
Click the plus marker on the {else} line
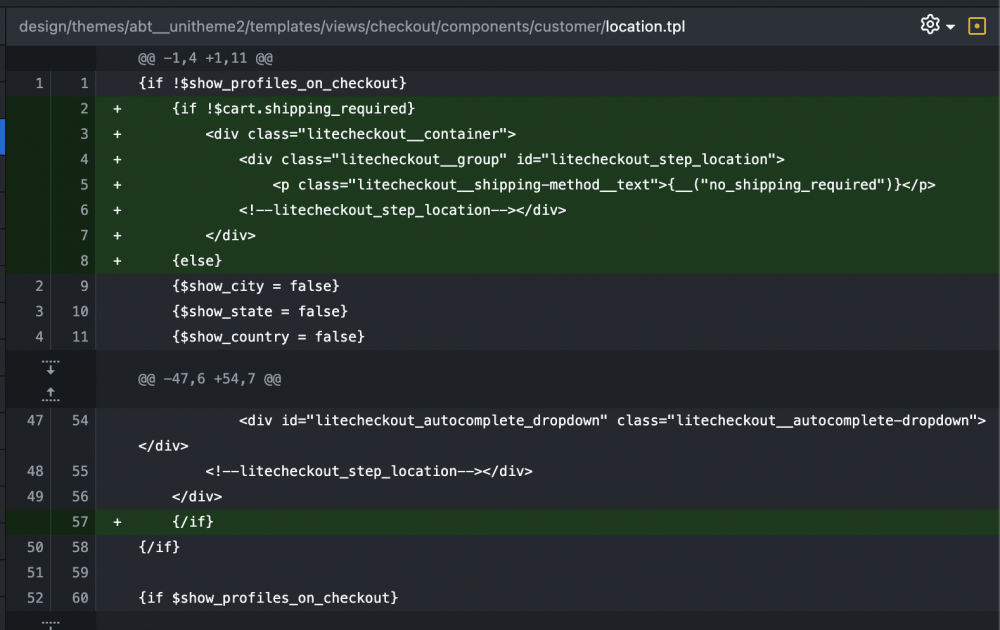pyautogui.click(x=117, y=261)
